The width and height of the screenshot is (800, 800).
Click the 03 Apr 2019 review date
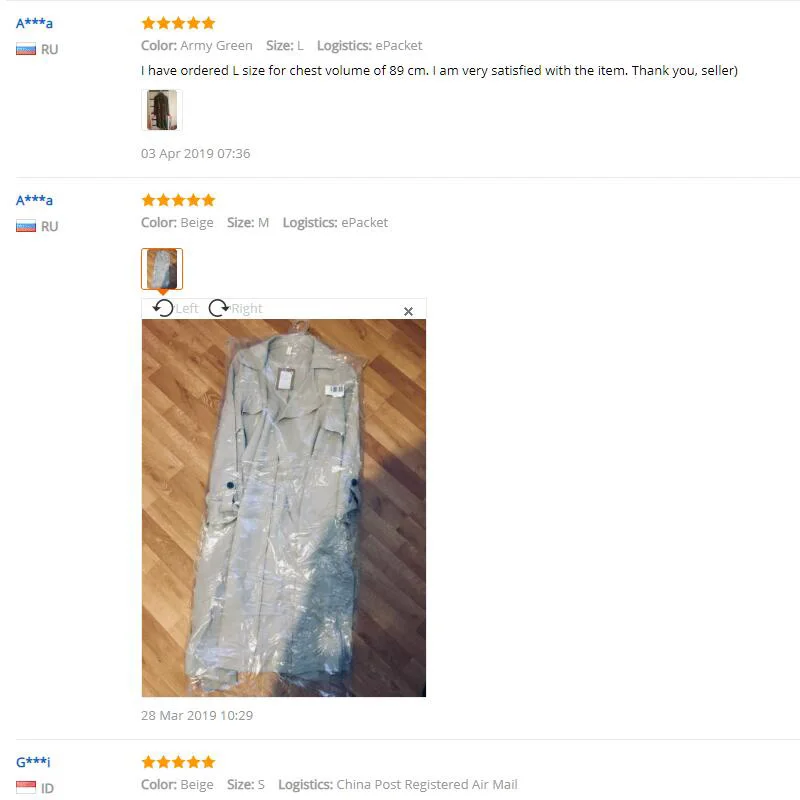(195, 154)
